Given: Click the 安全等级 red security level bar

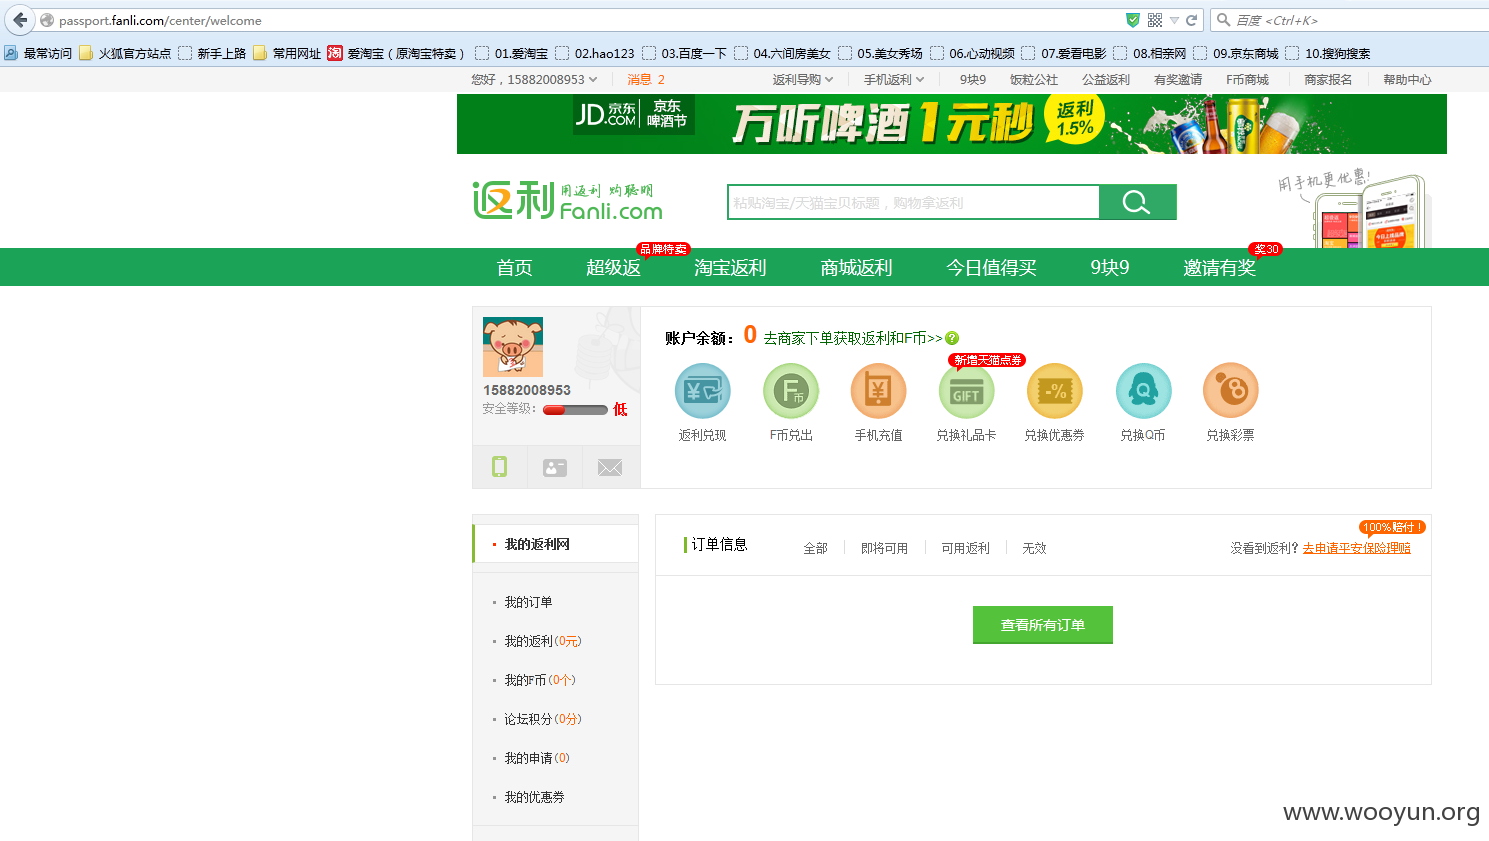Looking at the screenshot, I should (x=575, y=410).
